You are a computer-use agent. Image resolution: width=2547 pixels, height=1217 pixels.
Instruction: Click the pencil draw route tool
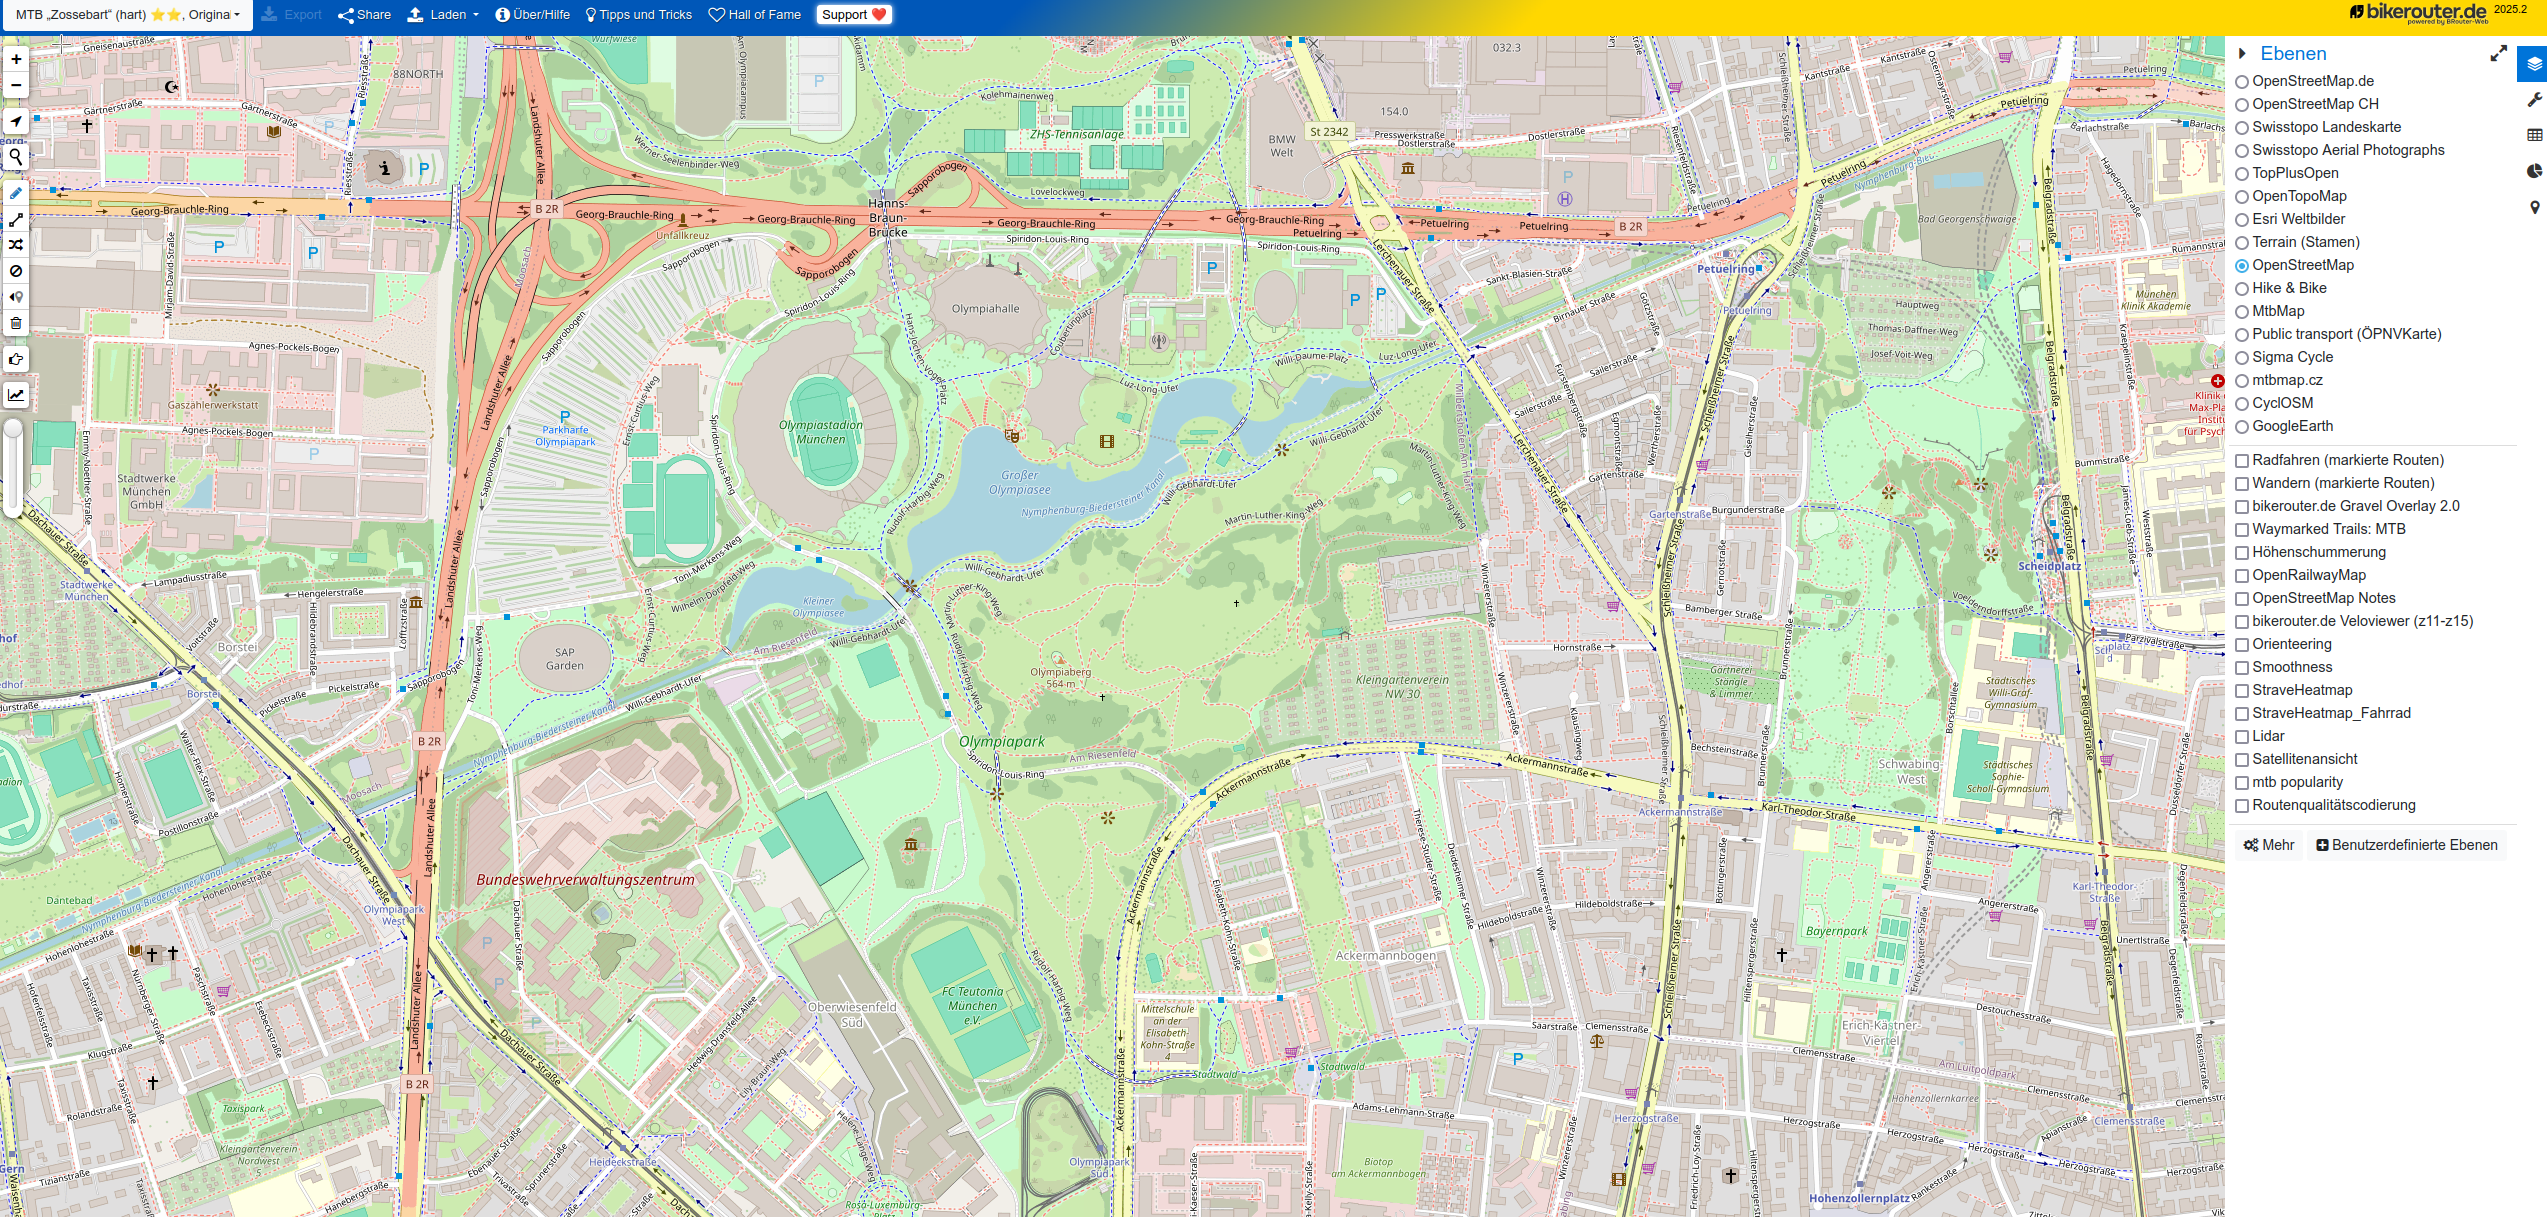click(x=16, y=193)
